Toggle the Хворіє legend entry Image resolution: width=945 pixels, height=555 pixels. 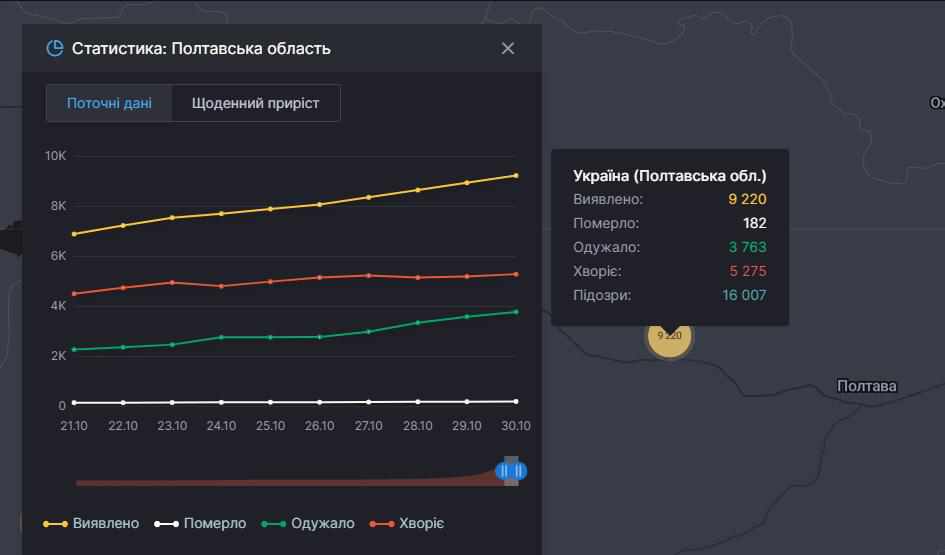(407, 523)
